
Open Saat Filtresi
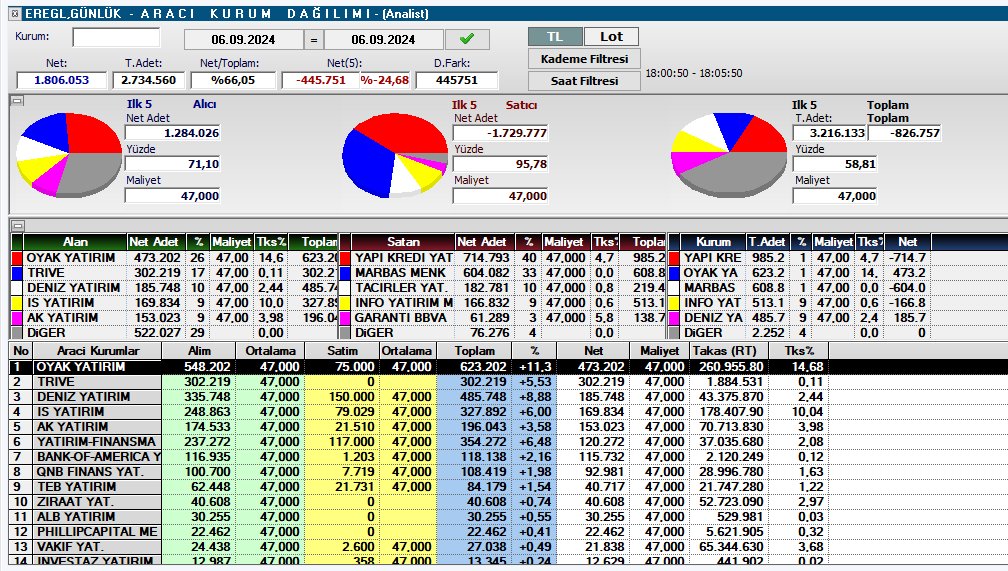coord(584,81)
